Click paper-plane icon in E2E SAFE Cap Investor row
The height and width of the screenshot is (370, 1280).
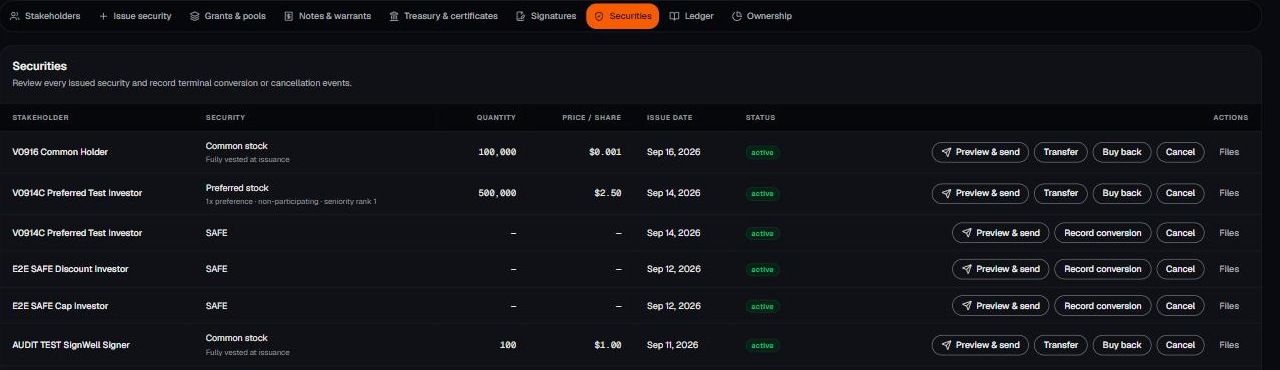[x=966, y=306]
